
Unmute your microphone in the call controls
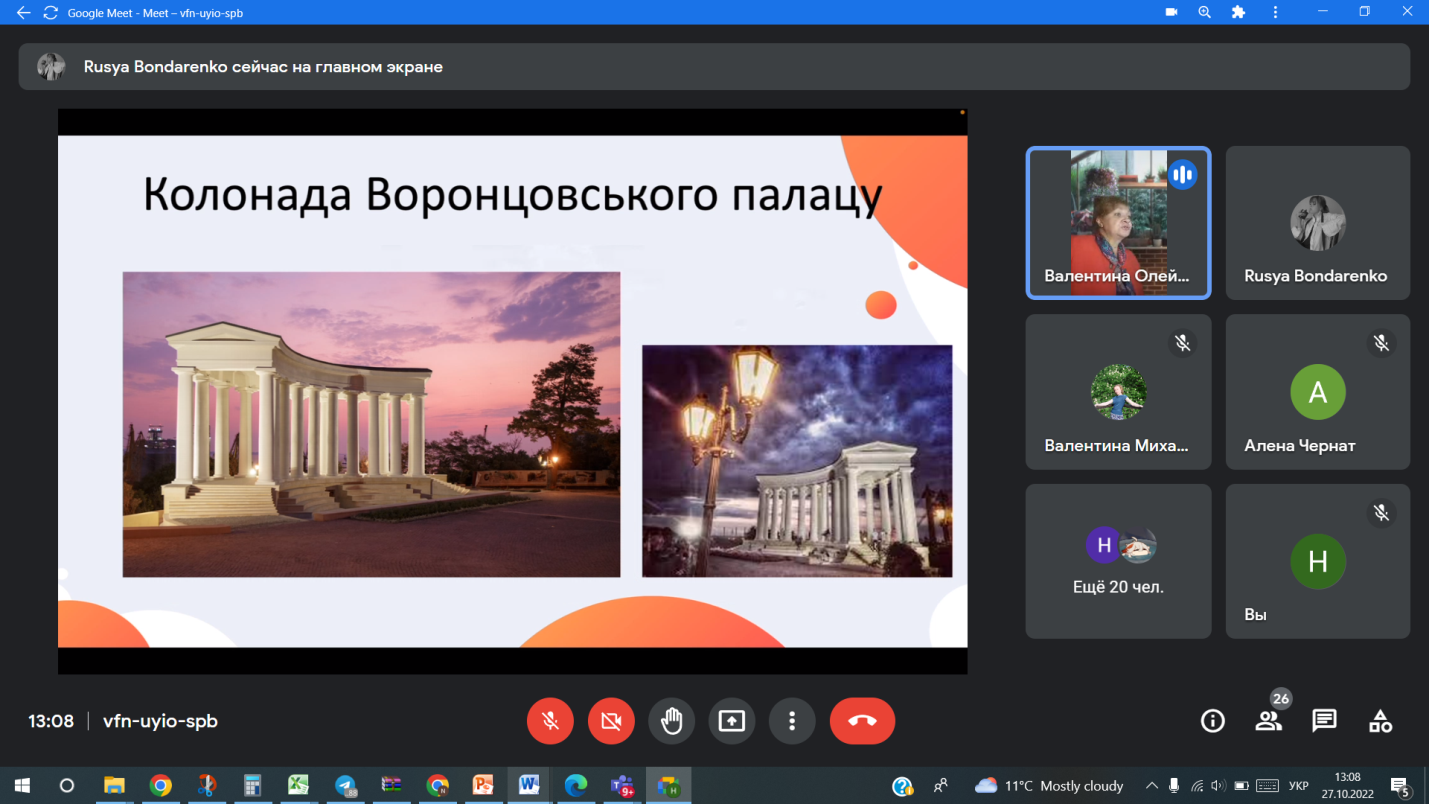tap(550, 721)
